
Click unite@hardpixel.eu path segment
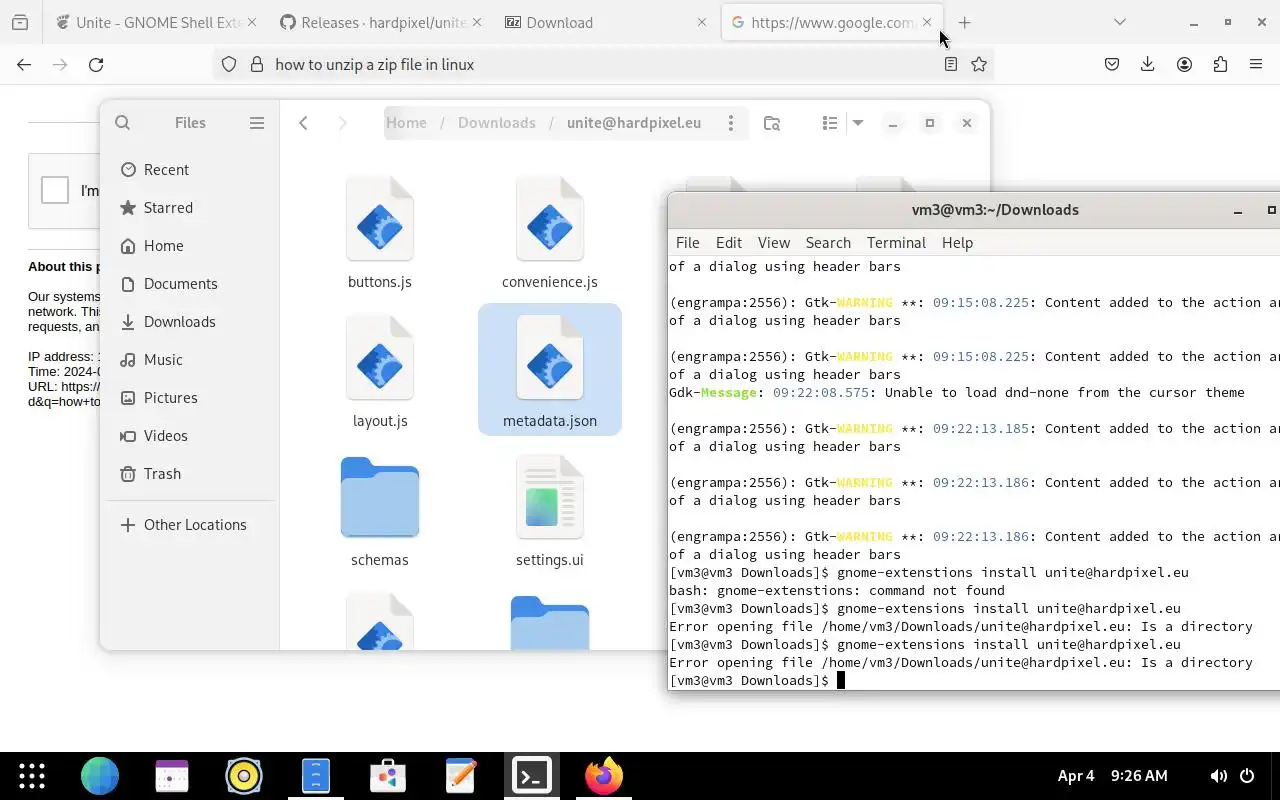[634, 123]
